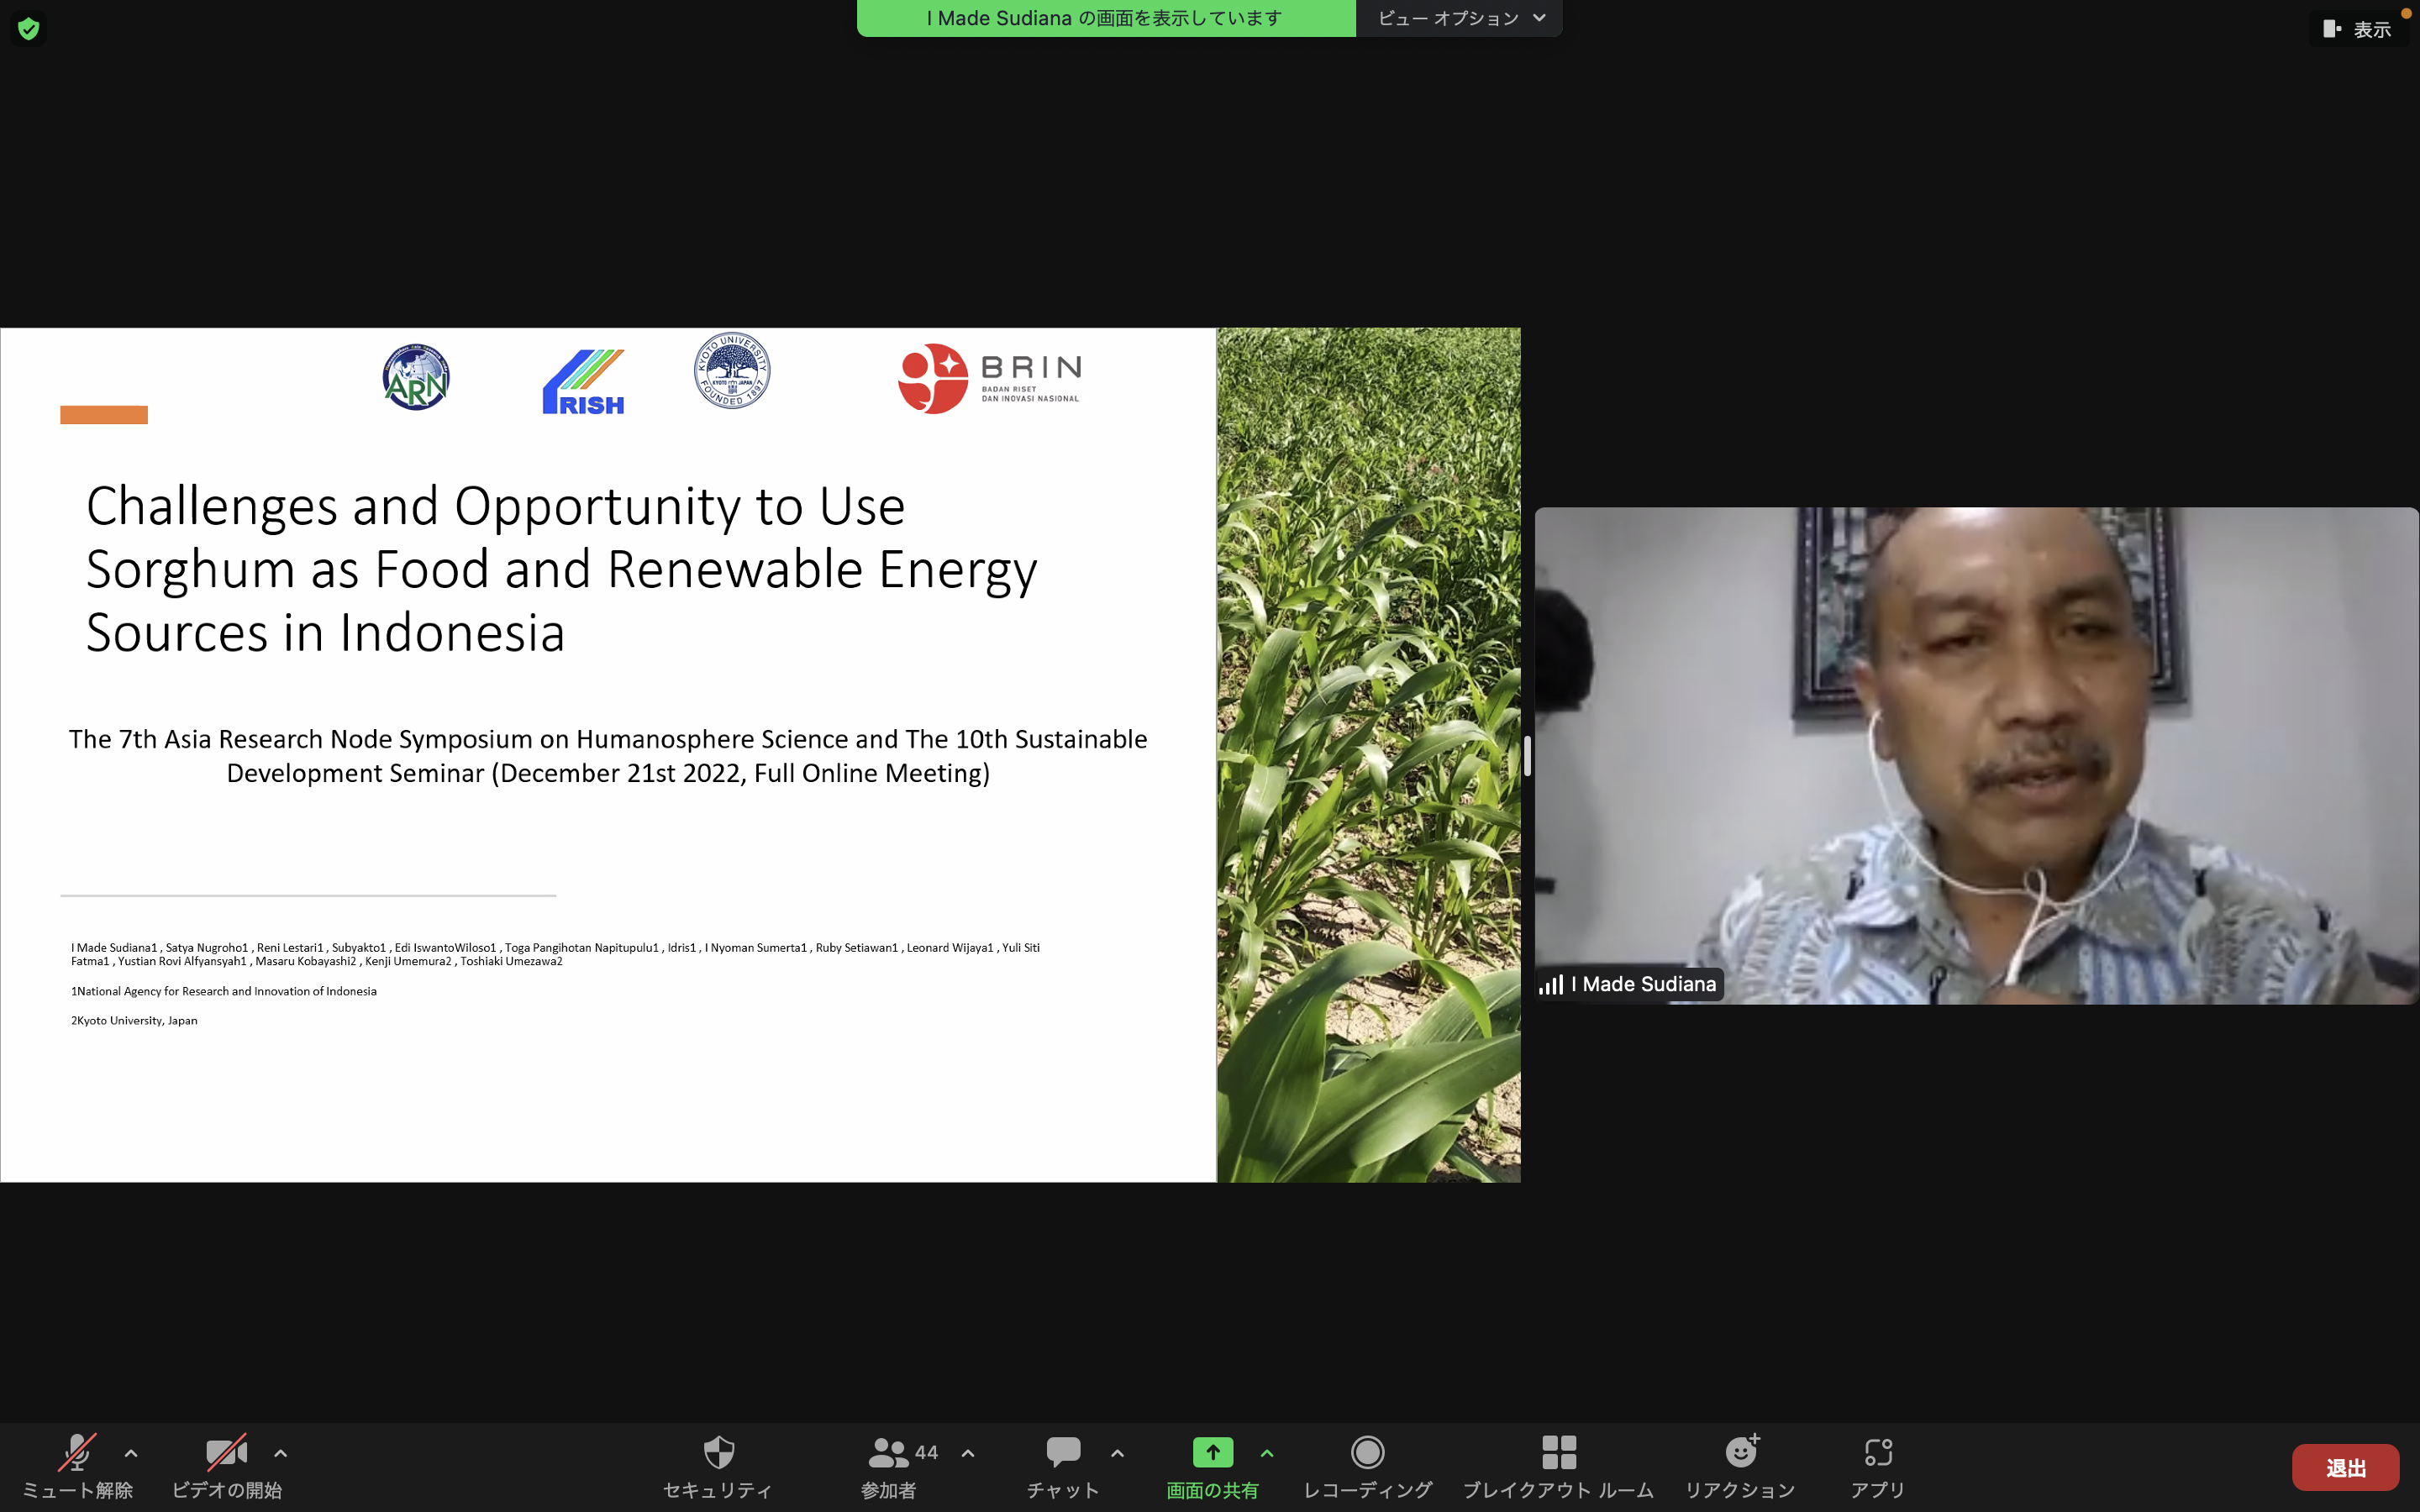Click symposium subtitle text on slide
Screen dimensions: 2420x1512
[608, 756]
